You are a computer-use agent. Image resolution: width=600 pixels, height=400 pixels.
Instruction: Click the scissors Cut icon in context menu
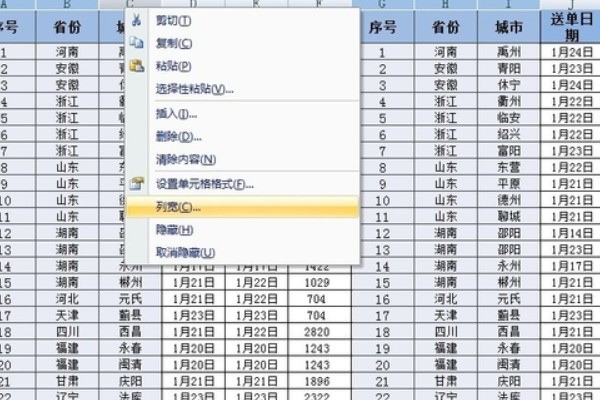[x=136, y=20]
